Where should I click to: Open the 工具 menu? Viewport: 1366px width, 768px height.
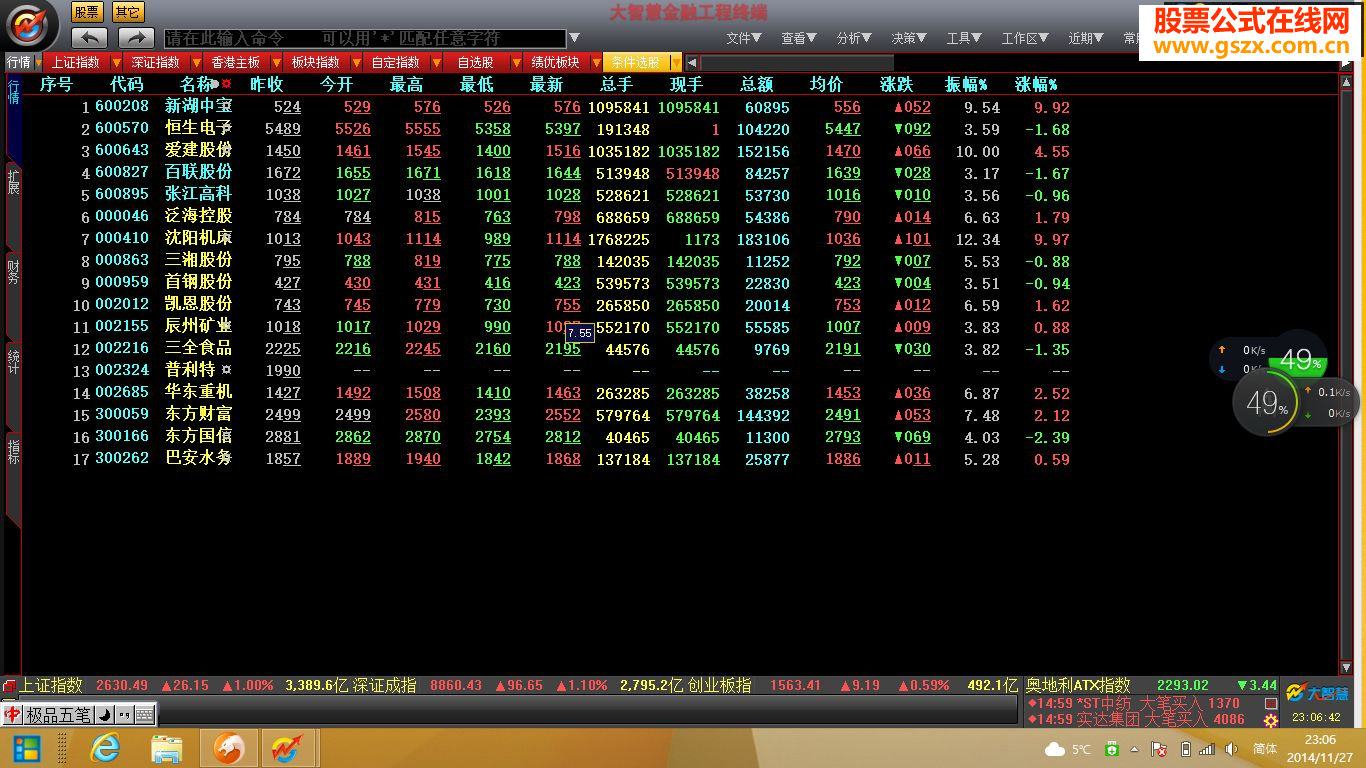click(x=964, y=38)
